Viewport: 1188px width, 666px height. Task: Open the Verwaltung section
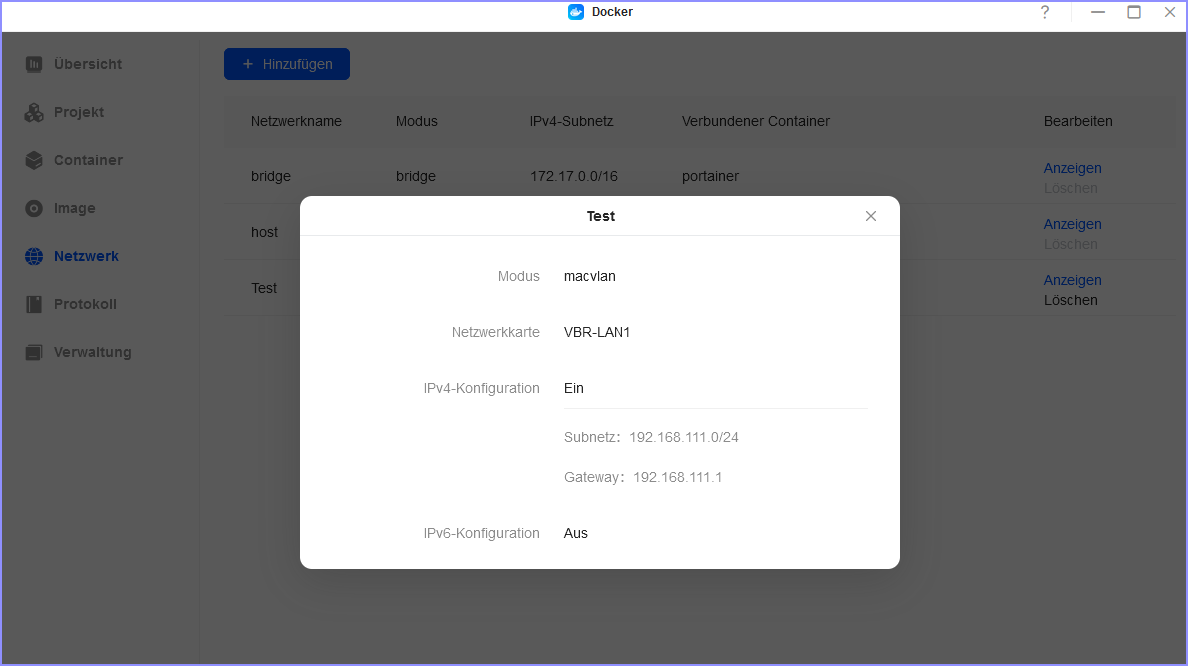92,352
